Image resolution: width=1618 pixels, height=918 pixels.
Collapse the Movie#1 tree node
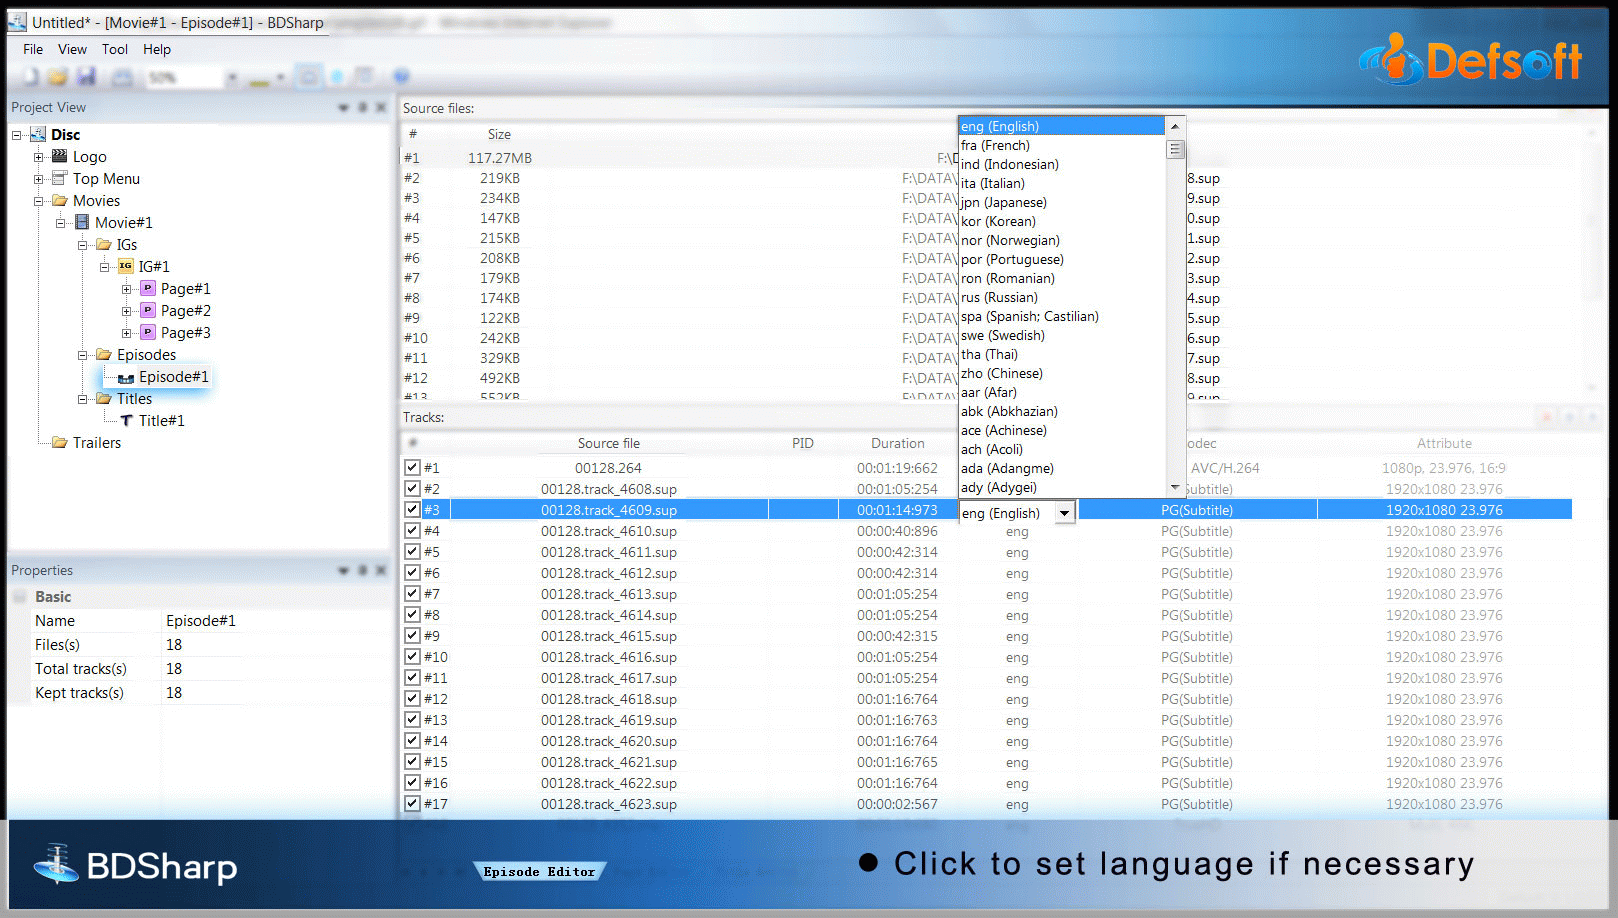pyautogui.click(x=60, y=222)
